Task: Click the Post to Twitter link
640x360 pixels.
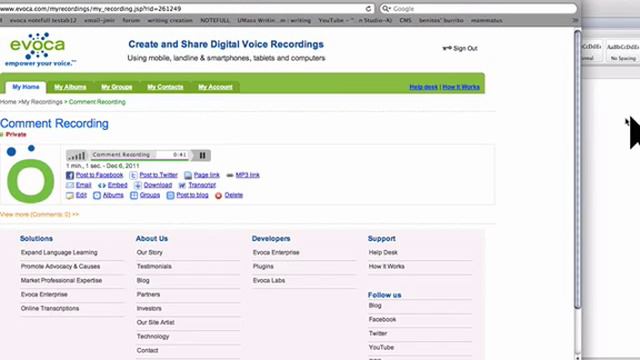Action: click(158, 175)
